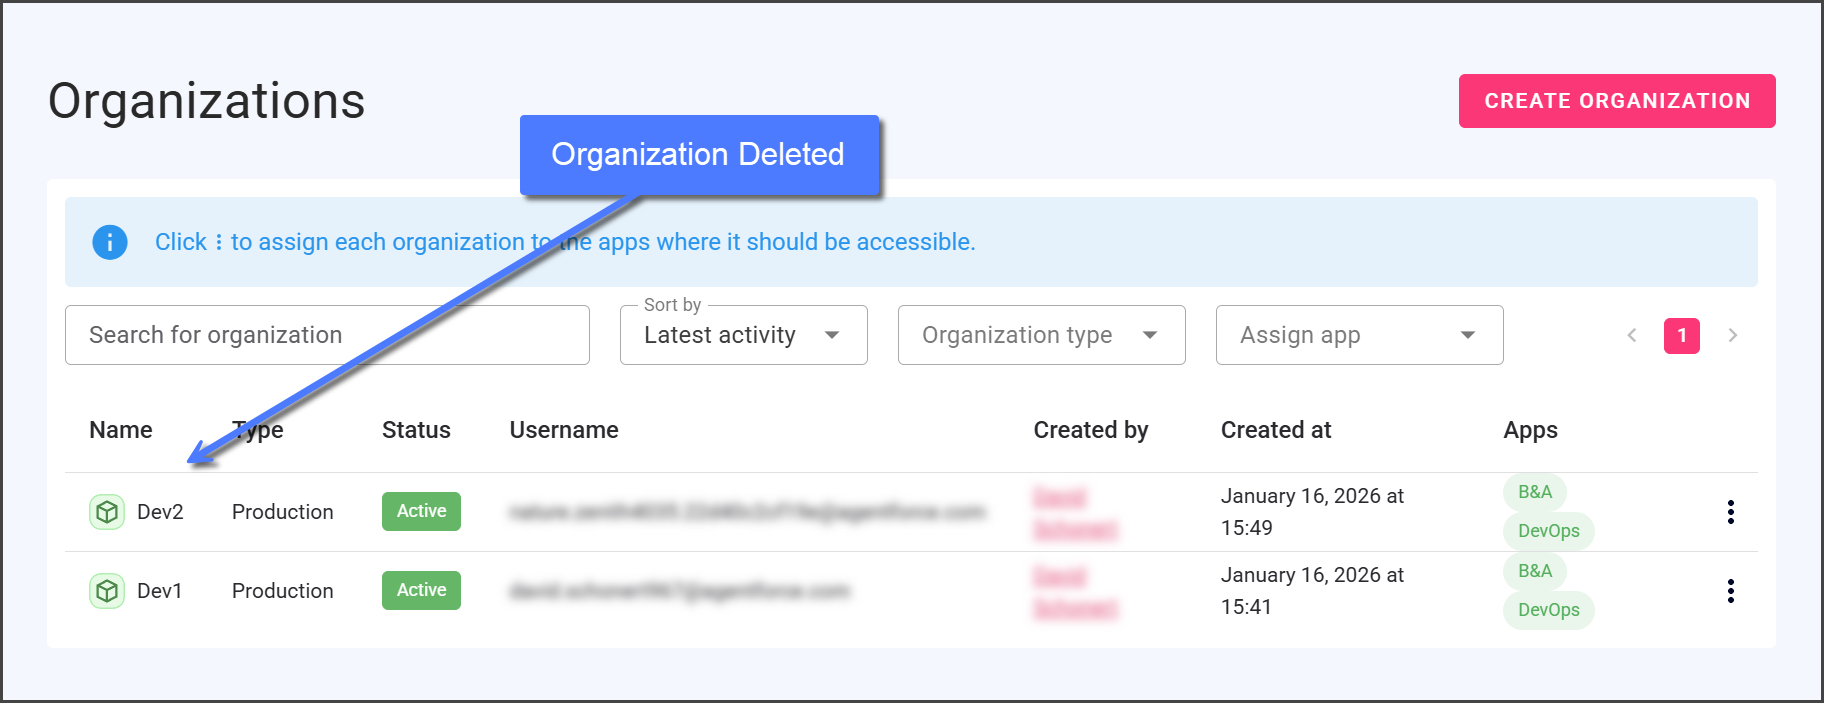This screenshot has height=703, width=1824.
Task: Click the blue info icon in banner
Action: click(110, 242)
